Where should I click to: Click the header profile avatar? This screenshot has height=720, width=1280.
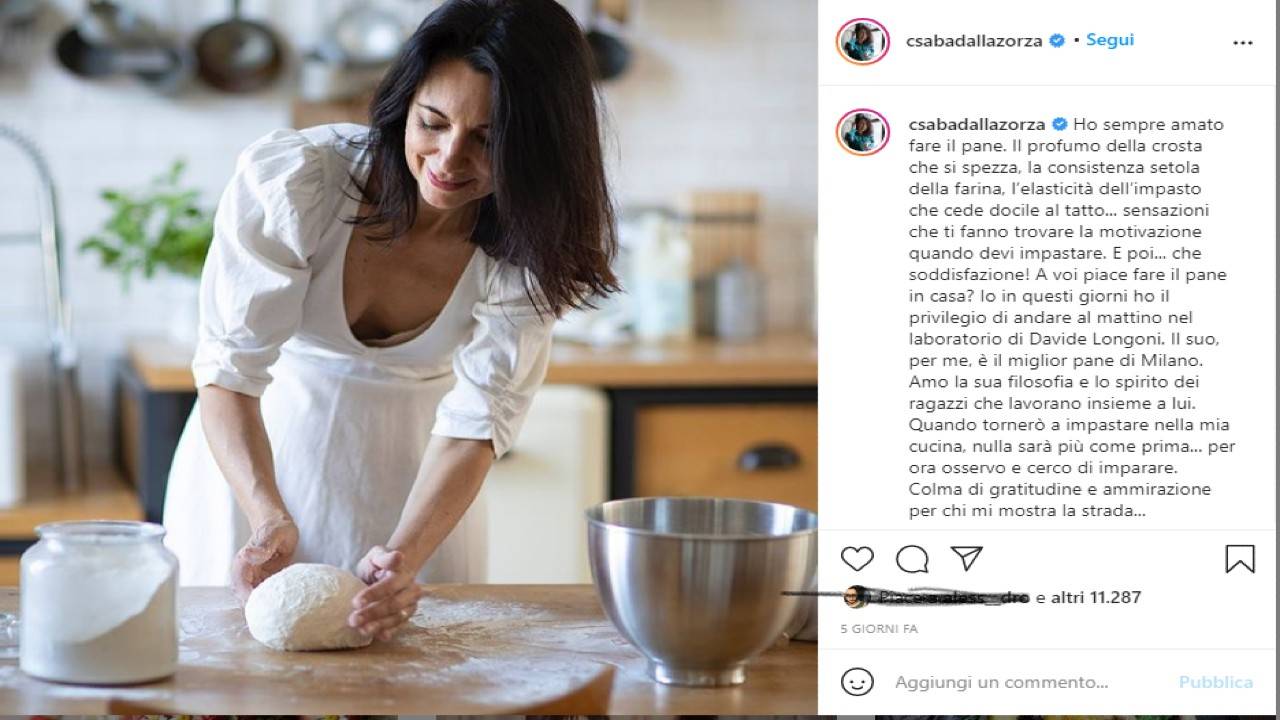862,41
